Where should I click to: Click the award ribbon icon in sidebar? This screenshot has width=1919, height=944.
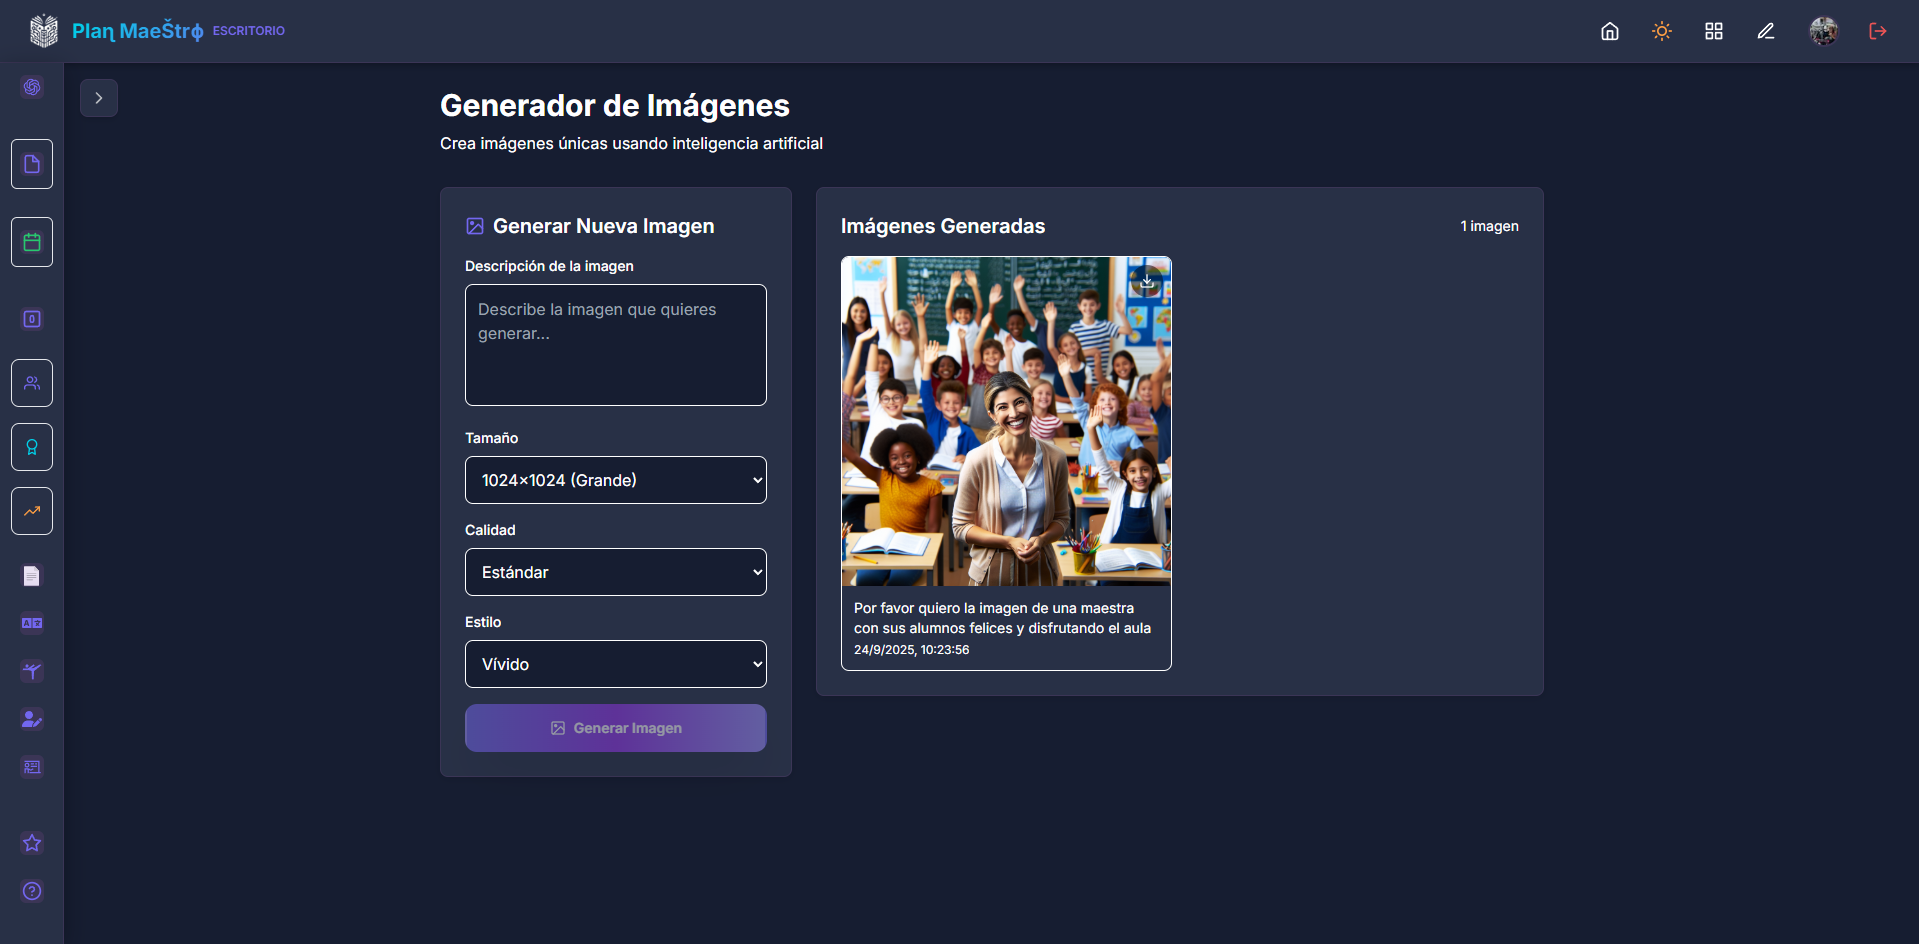point(32,447)
